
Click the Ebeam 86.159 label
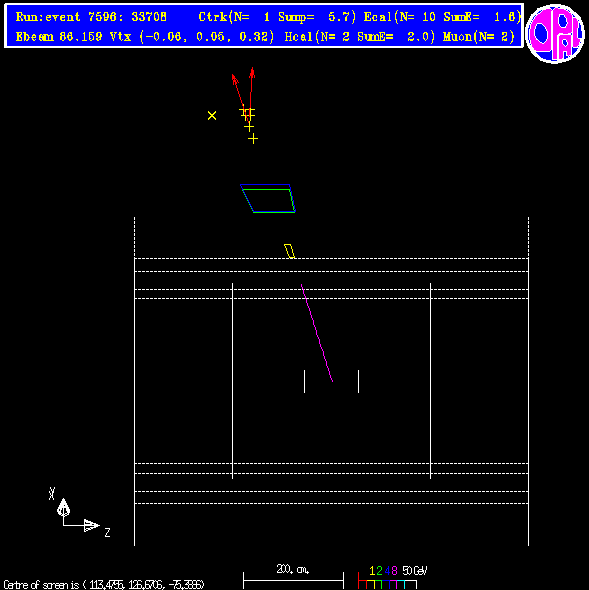pos(59,37)
